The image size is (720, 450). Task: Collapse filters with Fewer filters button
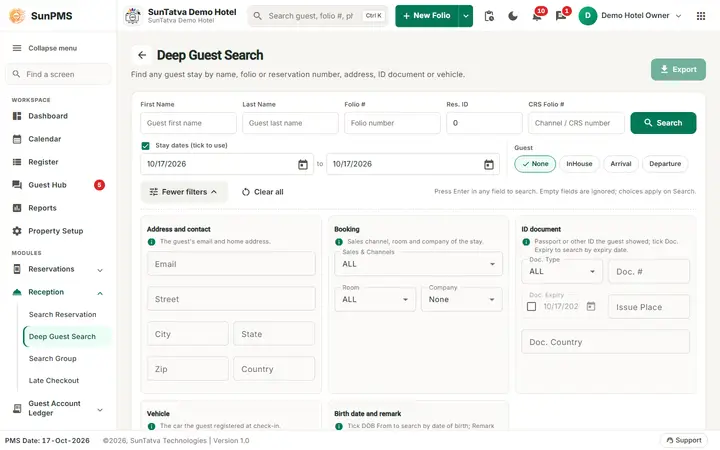click(x=184, y=192)
